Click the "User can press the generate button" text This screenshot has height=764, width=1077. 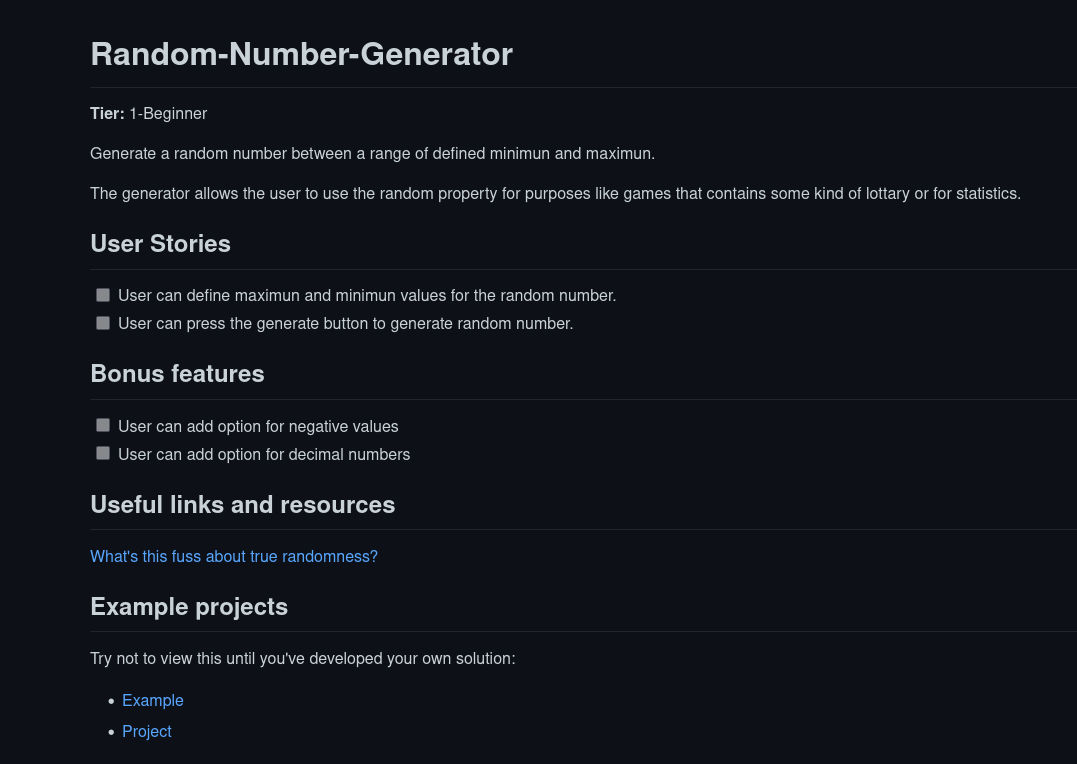[345, 324]
